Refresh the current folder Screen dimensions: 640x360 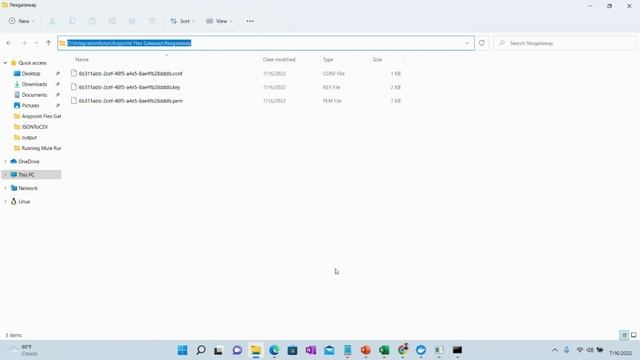[482, 43]
